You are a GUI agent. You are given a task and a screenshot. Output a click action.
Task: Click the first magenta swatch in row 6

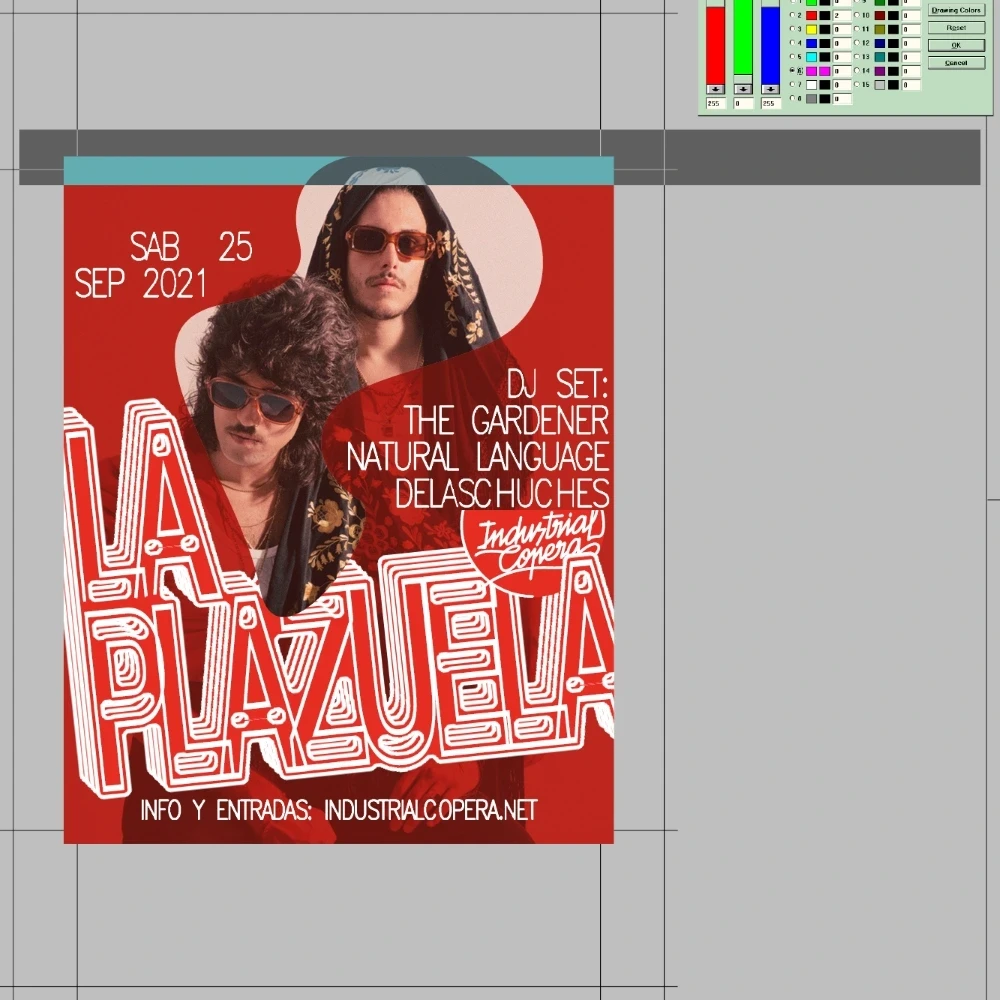pyautogui.click(x=811, y=71)
